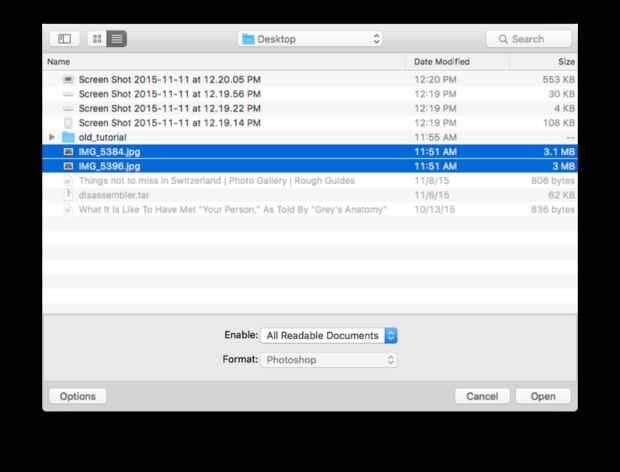Screen dimensions: 620x472
Task: Click the Open button
Action: pos(543,396)
